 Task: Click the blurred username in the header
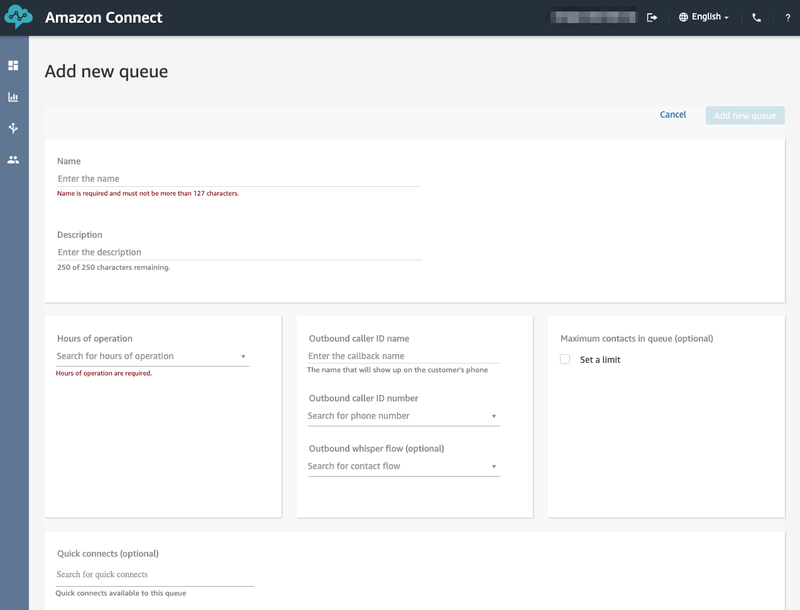[x=593, y=17]
